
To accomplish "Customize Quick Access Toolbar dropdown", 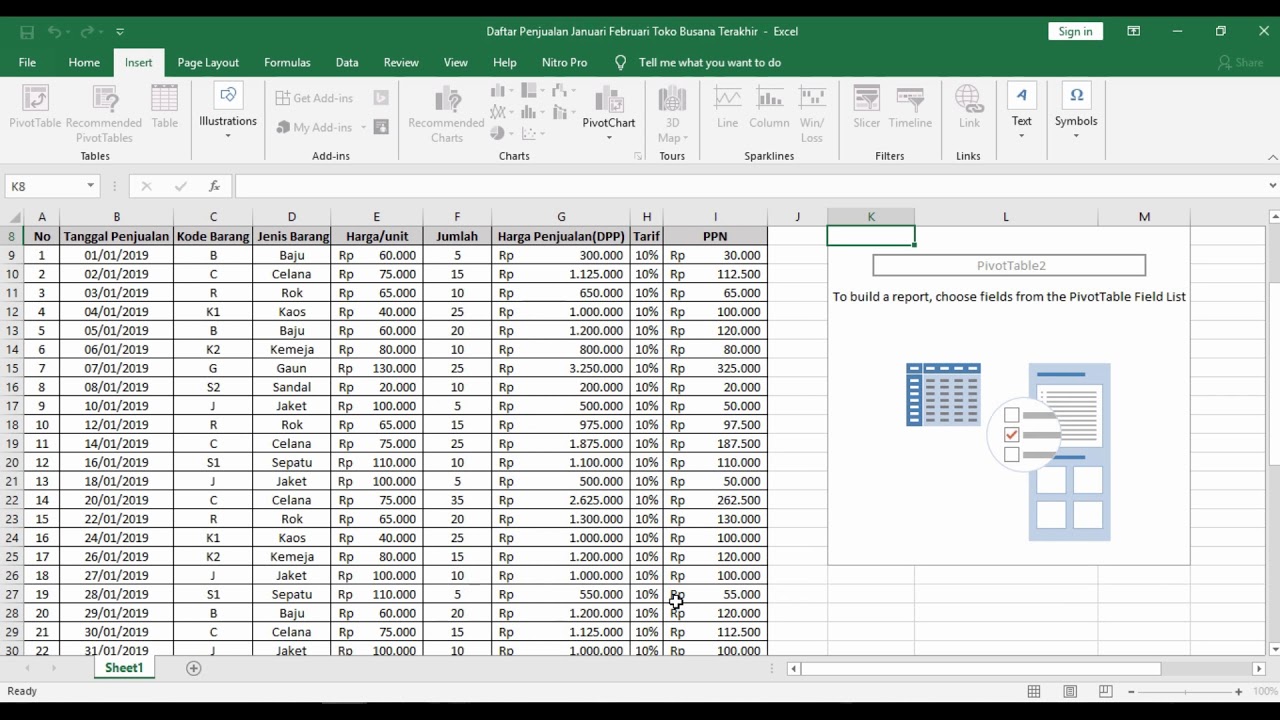I will 120,32.
